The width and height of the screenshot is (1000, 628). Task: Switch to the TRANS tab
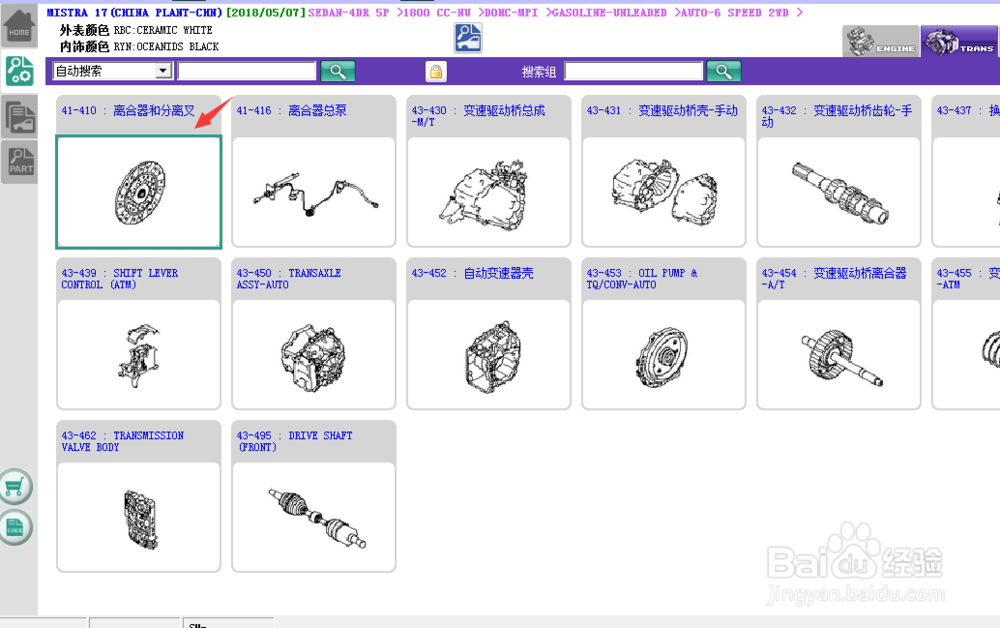pos(959,41)
